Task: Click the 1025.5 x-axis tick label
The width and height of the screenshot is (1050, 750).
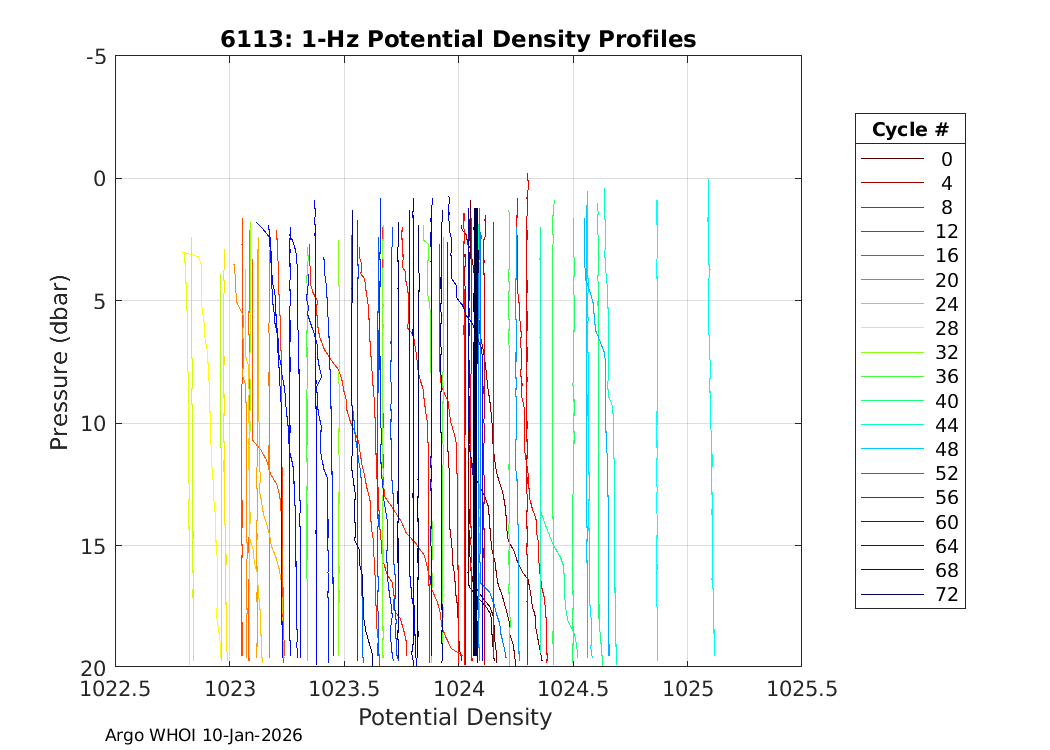Action: [x=800, y=689]
